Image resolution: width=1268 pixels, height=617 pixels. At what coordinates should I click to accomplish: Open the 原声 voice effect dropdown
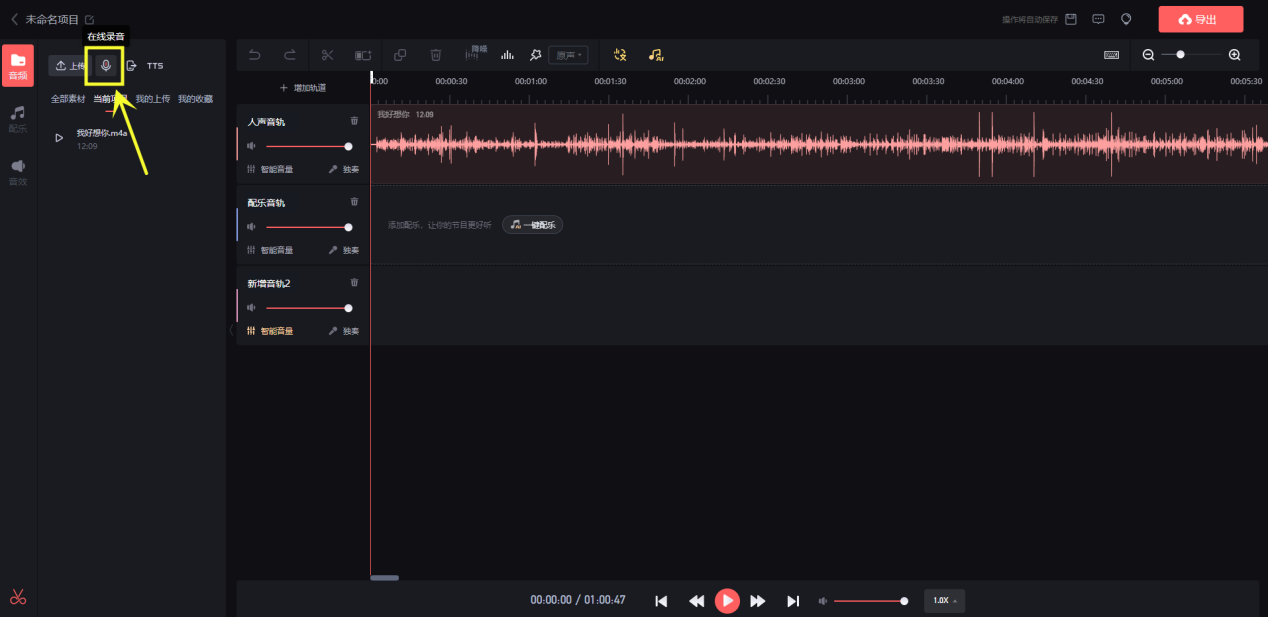coord(568,55)
